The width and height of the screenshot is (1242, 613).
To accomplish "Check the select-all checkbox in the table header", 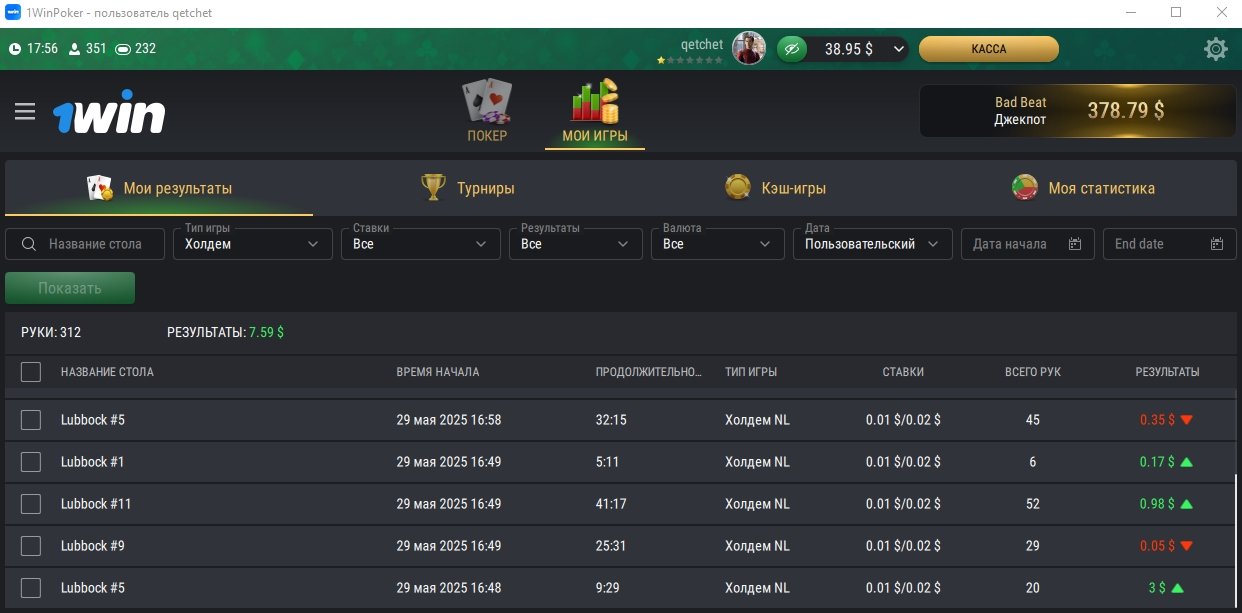I will coord(31,372).
